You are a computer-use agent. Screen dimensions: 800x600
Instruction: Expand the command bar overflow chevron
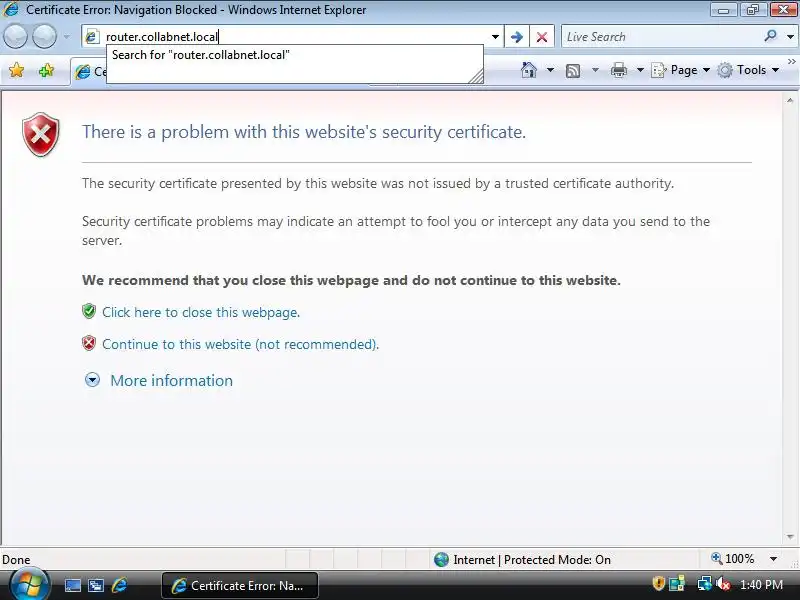click(792, 61)
